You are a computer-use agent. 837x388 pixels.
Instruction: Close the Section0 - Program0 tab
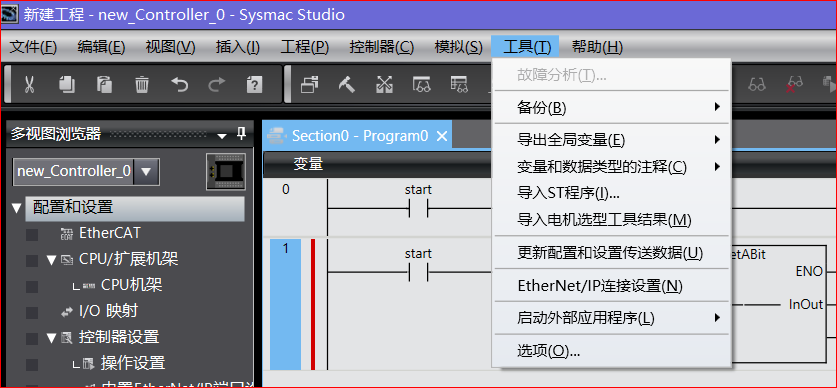441,136
